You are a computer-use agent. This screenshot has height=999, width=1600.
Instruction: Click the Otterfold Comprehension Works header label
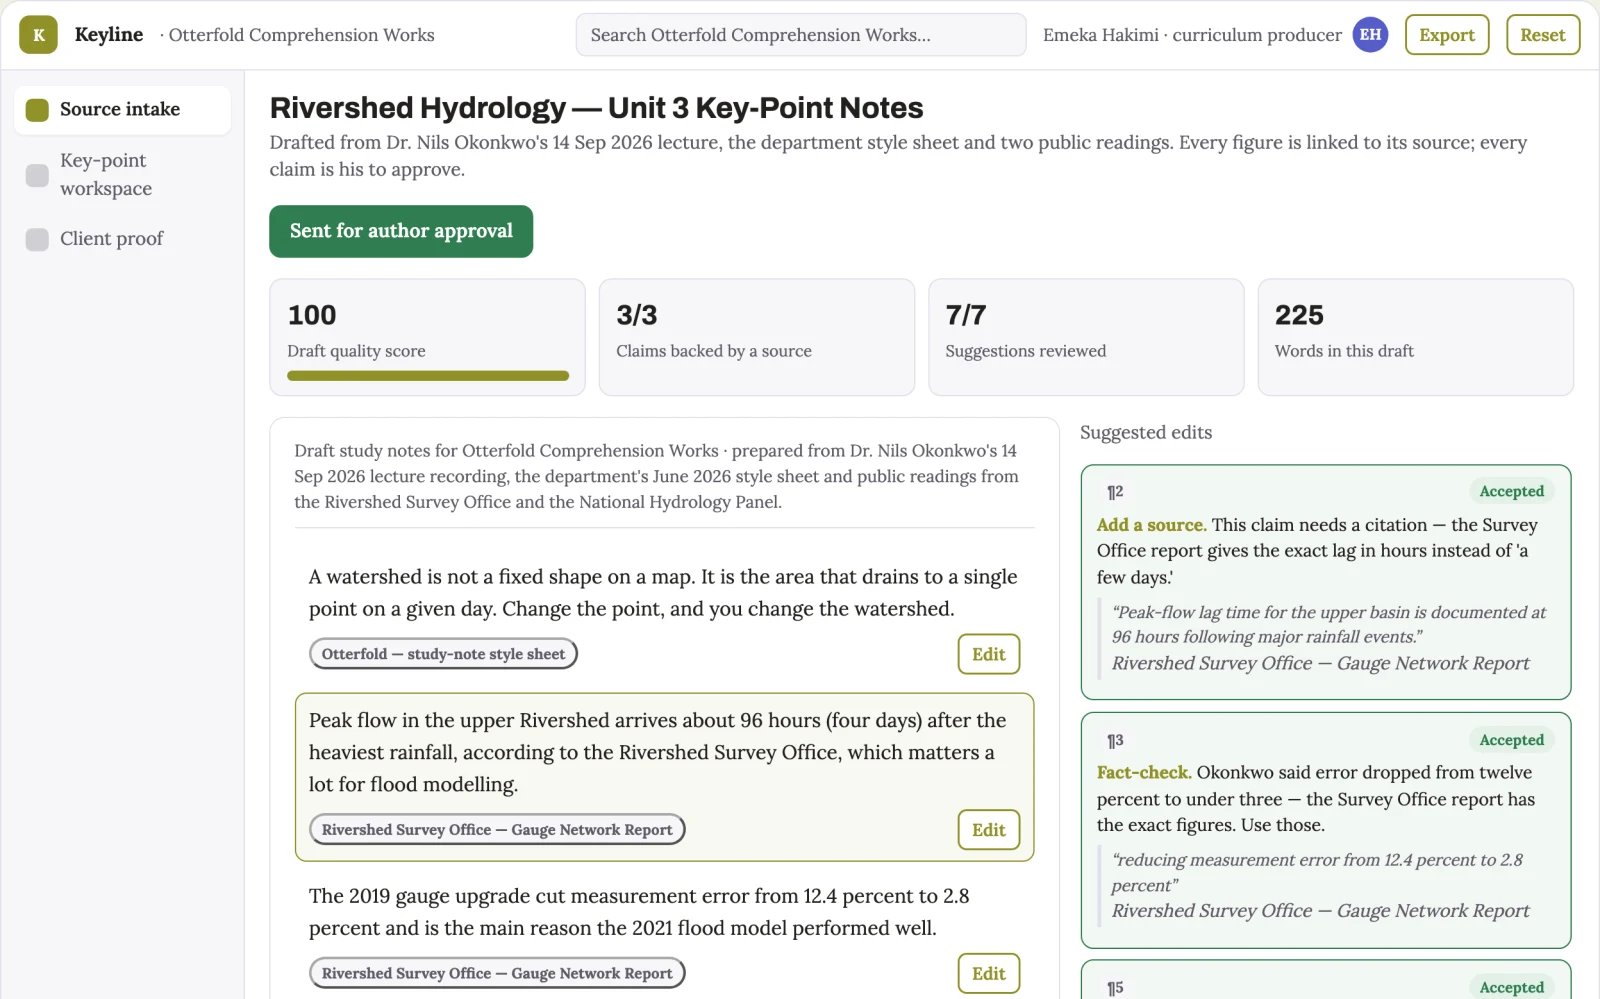point(301,35)
